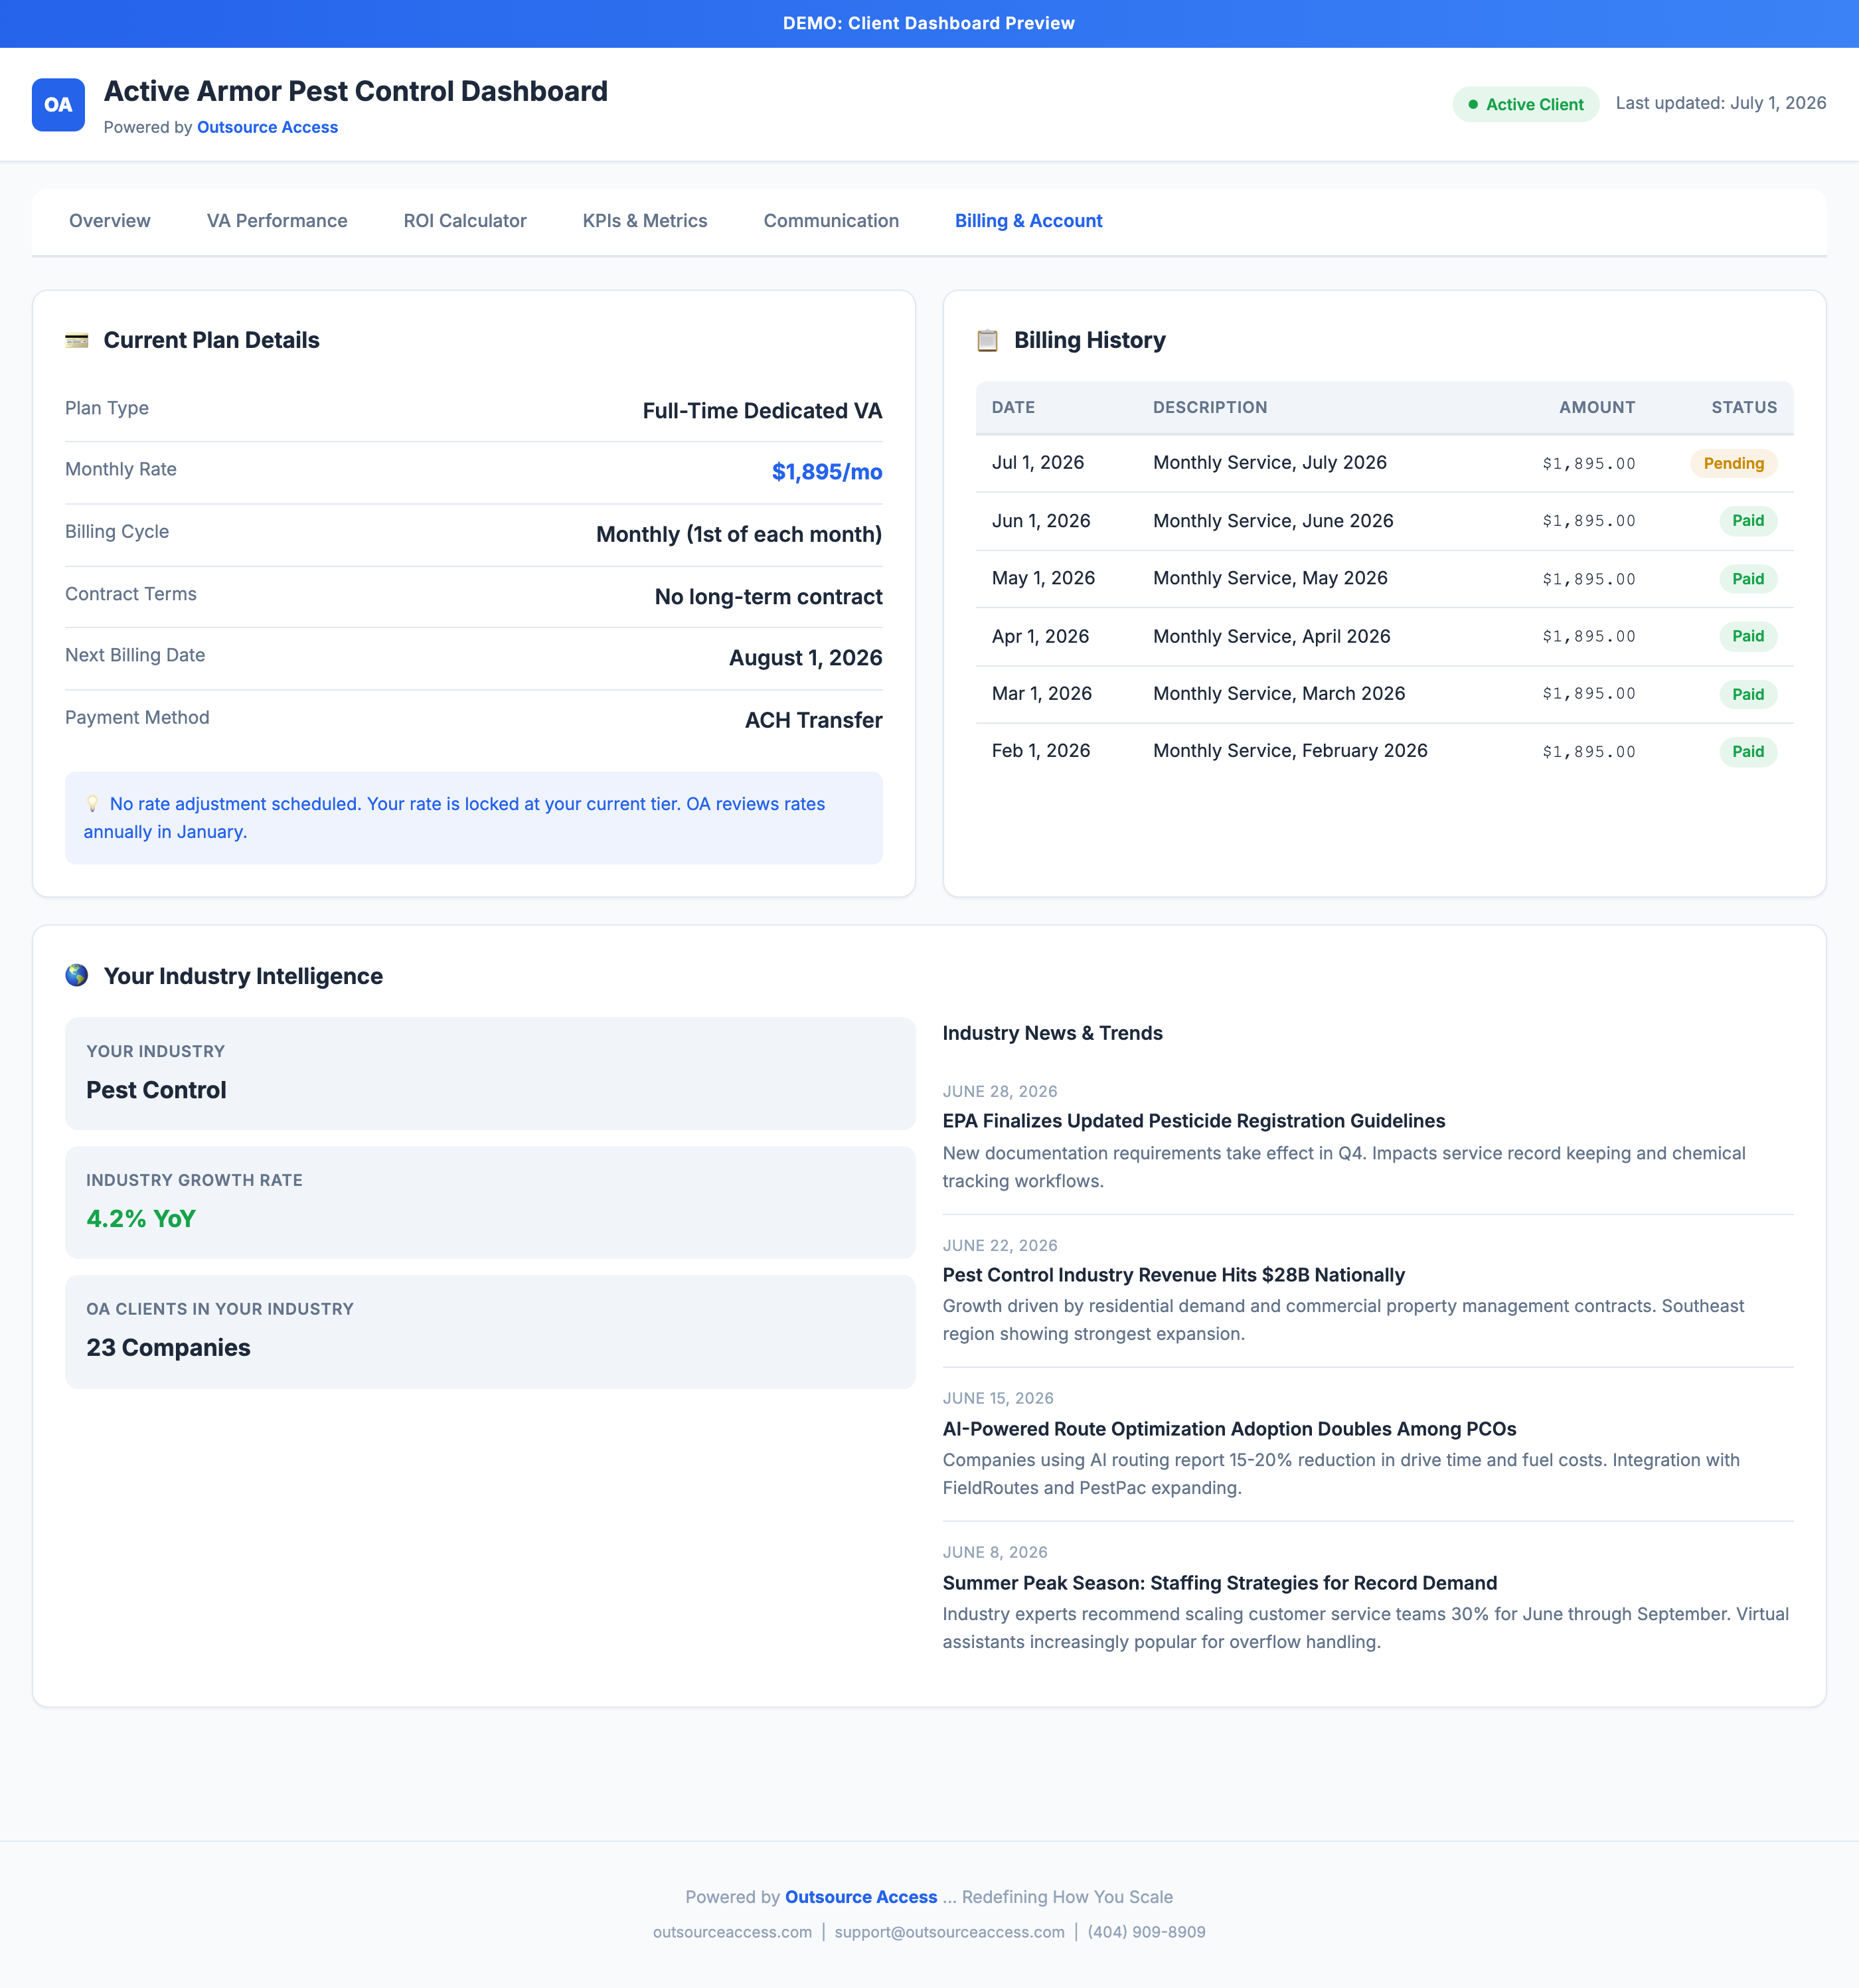The height and width of the screenshot is (1988, 1859).
Task: Open the Outsource Access link in the footer
Action: 861,1897
